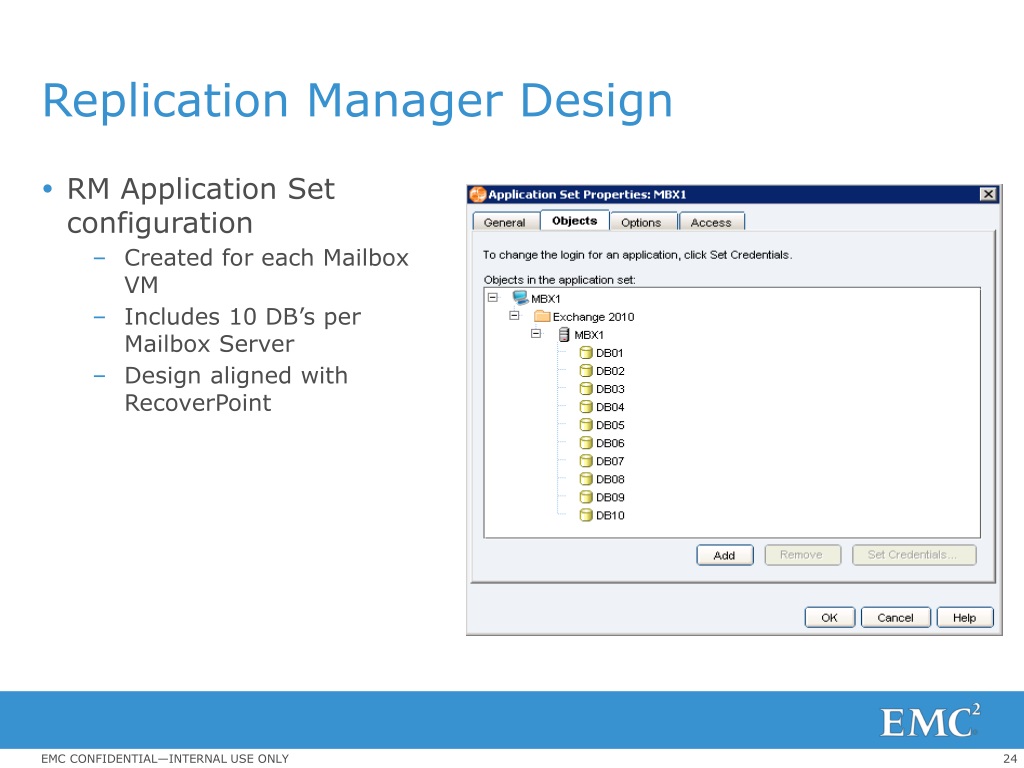Click the DB02 database icon
Image resolution: width=1024 pixels, height=768 pixels.
pos(586,371)
